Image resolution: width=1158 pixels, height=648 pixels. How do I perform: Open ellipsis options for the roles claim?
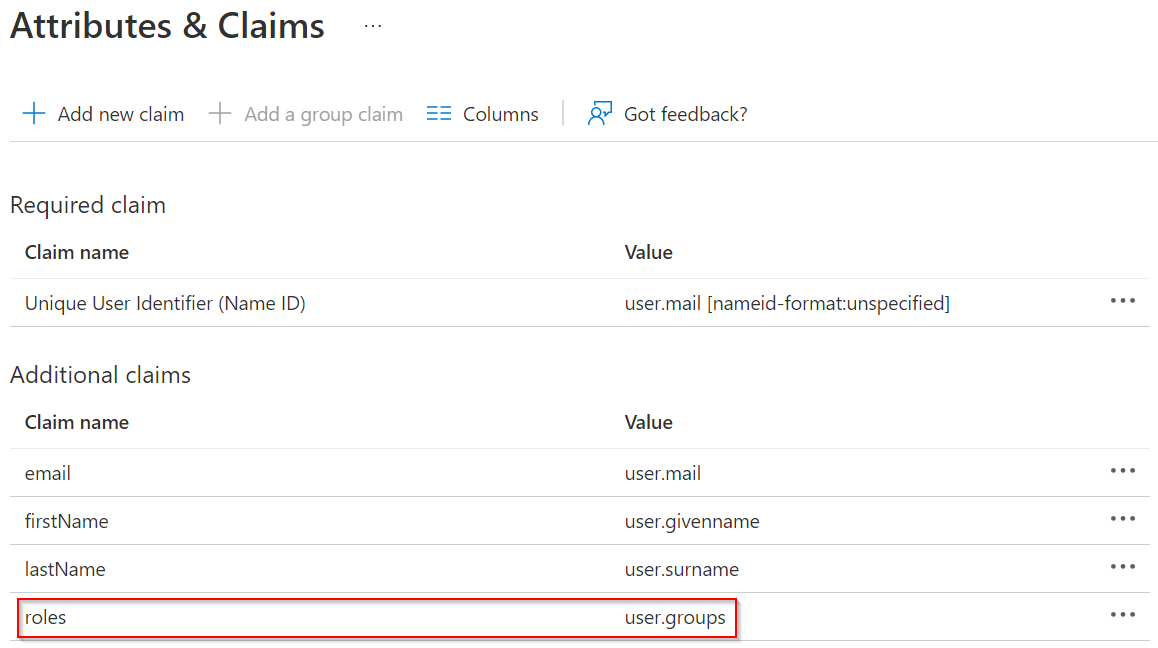tap(1123, 615)
